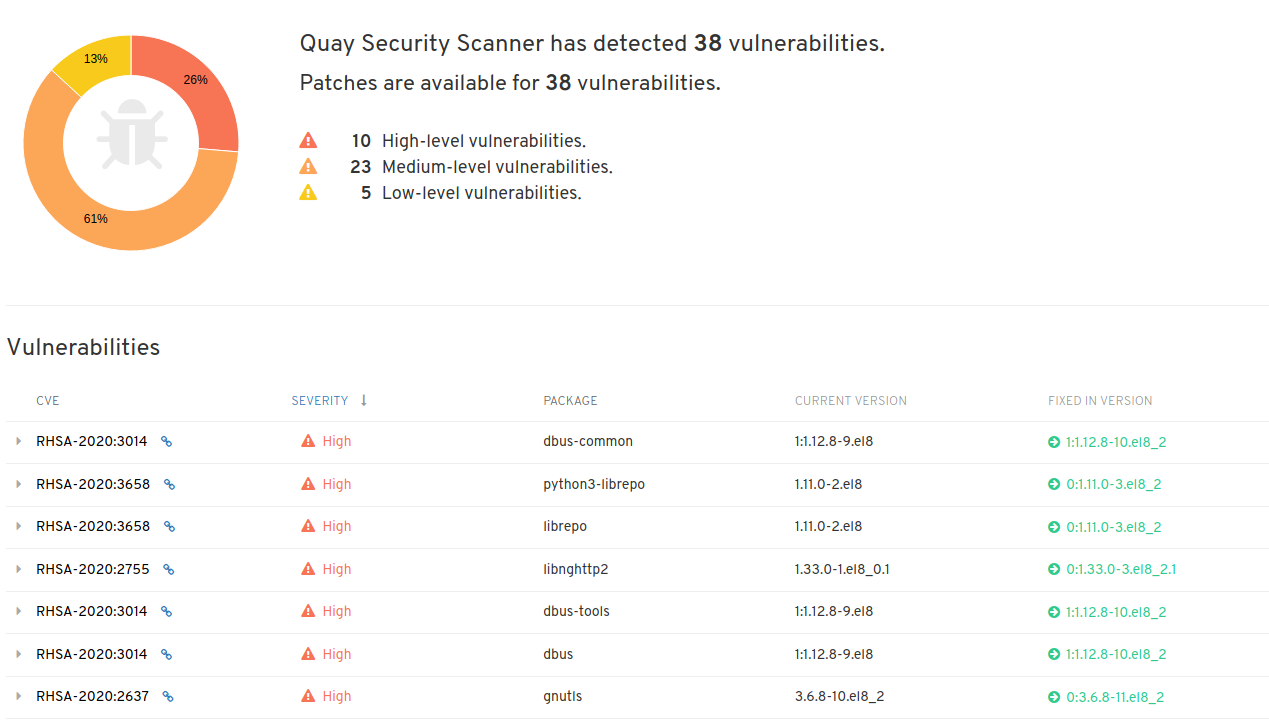Image resolution: width=1269 pixels, height=722 pixels.
Task: Click Low-level vulnerabilities yellow warning icon
Action: pyautogui.click(x=308, y=193)
